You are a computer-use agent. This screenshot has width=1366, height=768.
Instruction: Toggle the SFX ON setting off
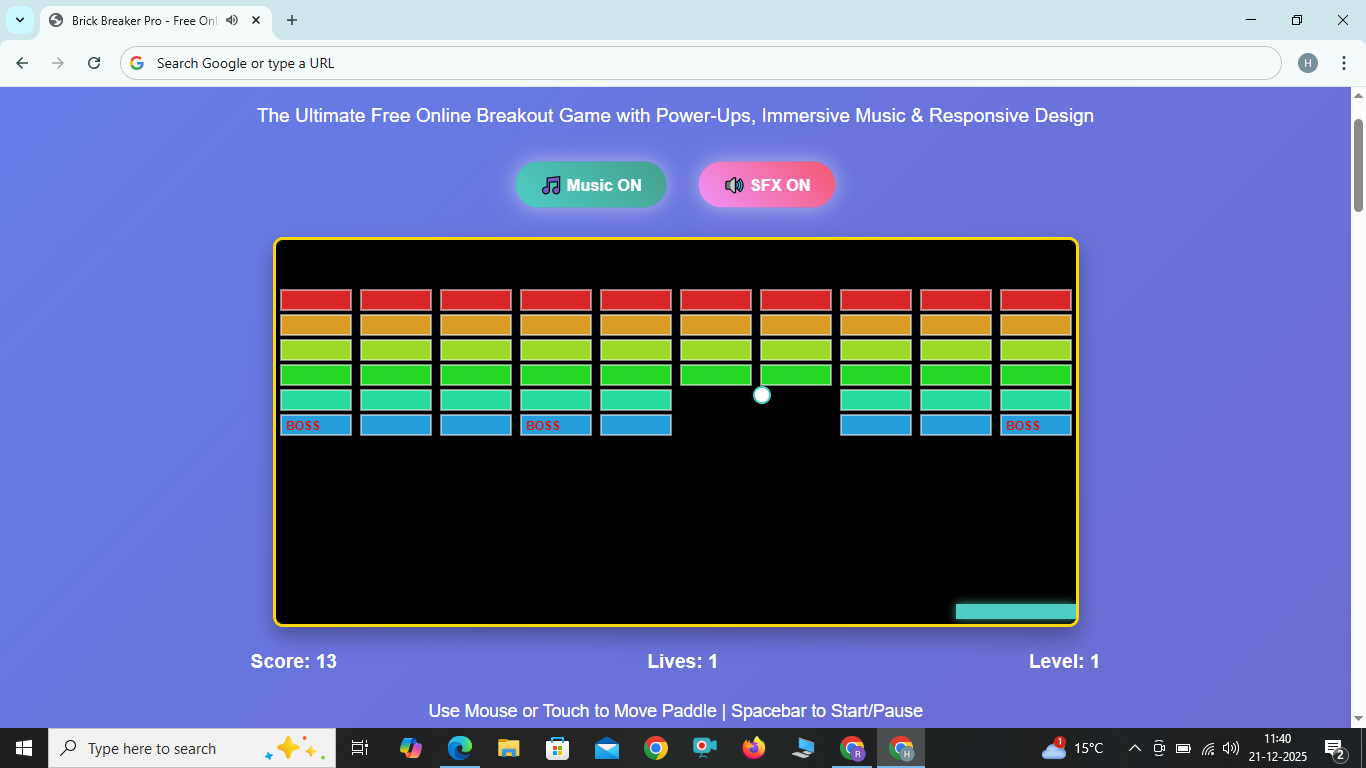767,184
